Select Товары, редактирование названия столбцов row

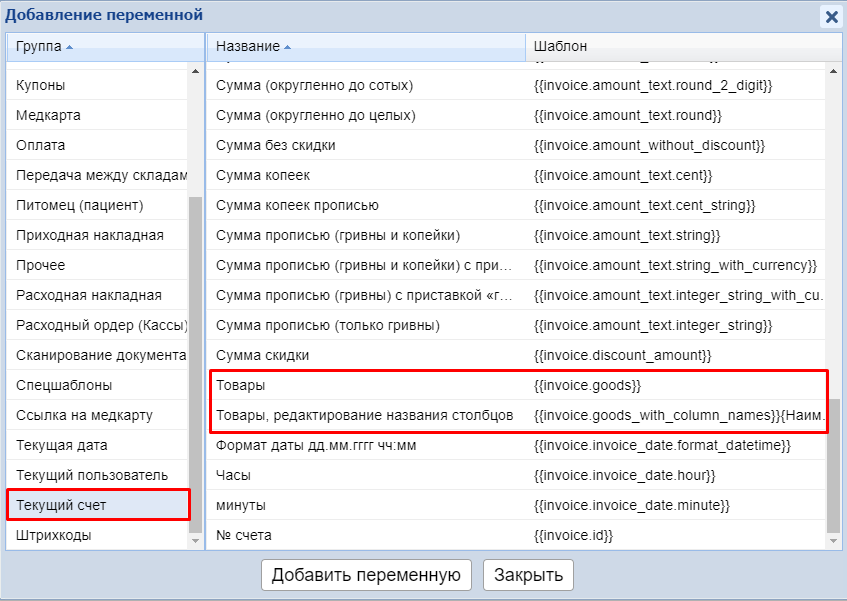click(x=364, y=415)
